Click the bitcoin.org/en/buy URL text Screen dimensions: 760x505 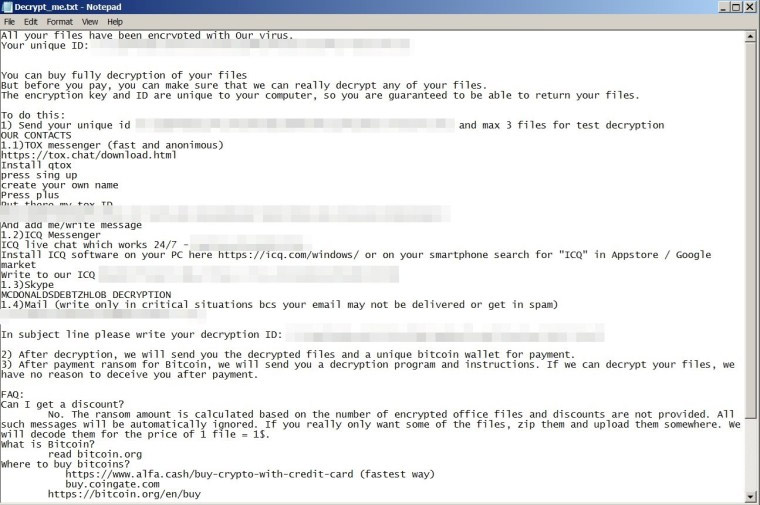coord(124,494)
